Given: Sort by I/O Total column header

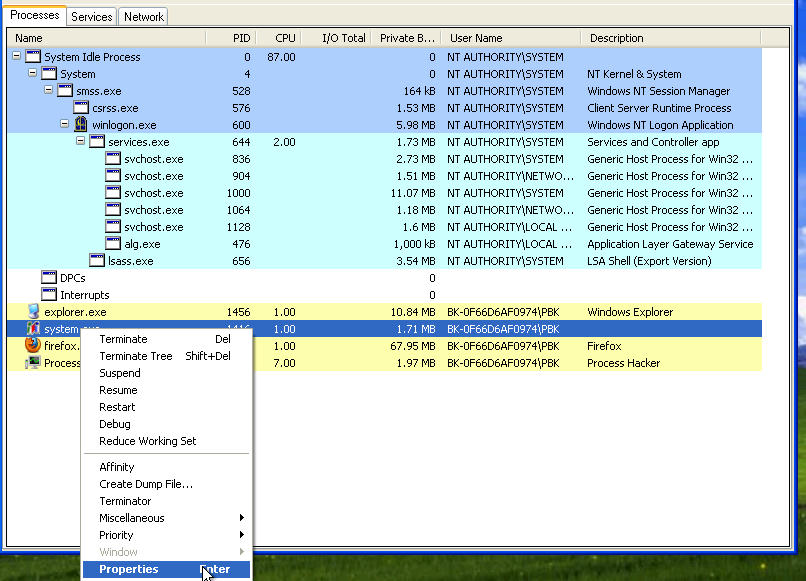Looking at the screenshot, I should pos(336,38).
